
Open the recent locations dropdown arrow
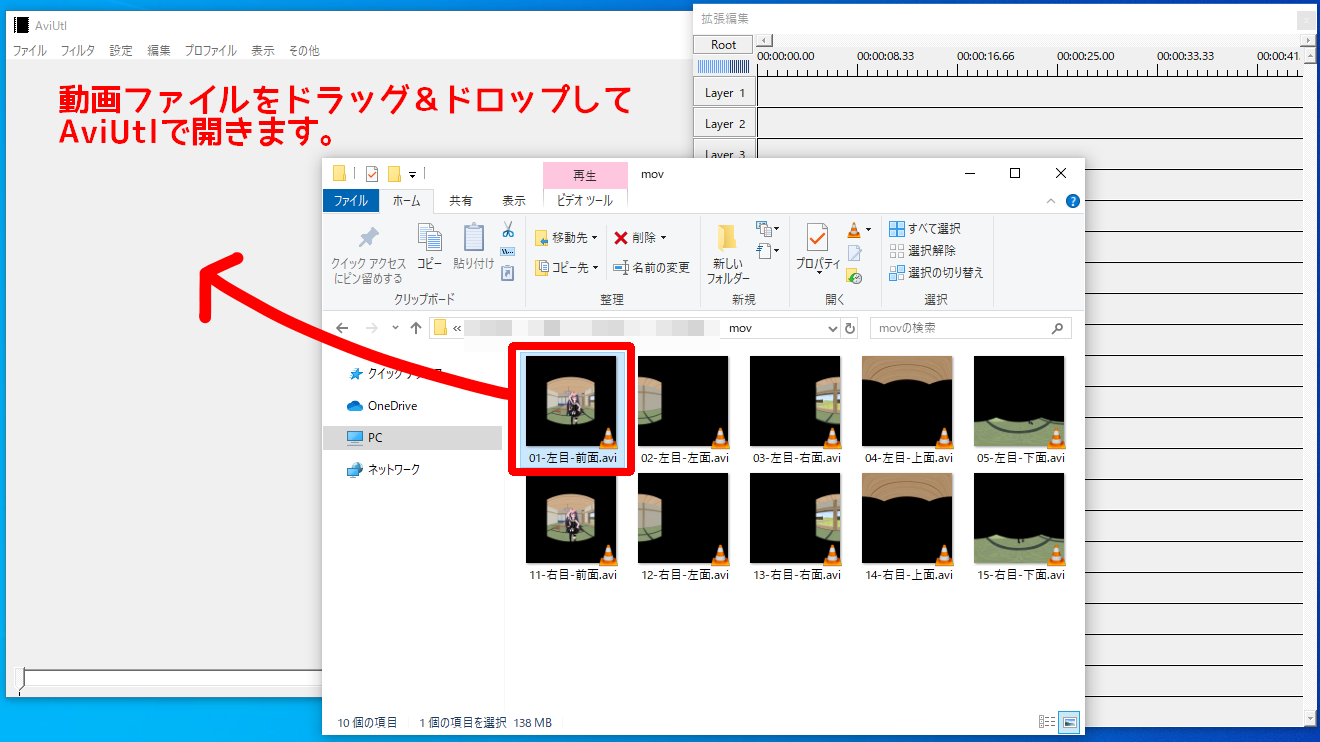tap(395, 328)
